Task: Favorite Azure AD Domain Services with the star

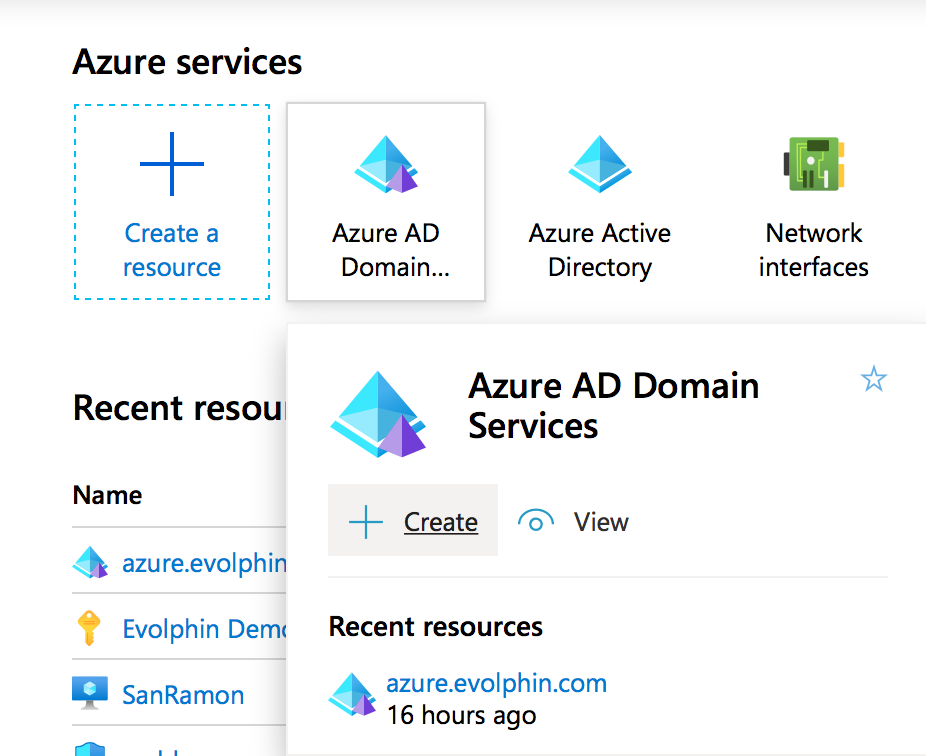Action: tap(873, 379)
